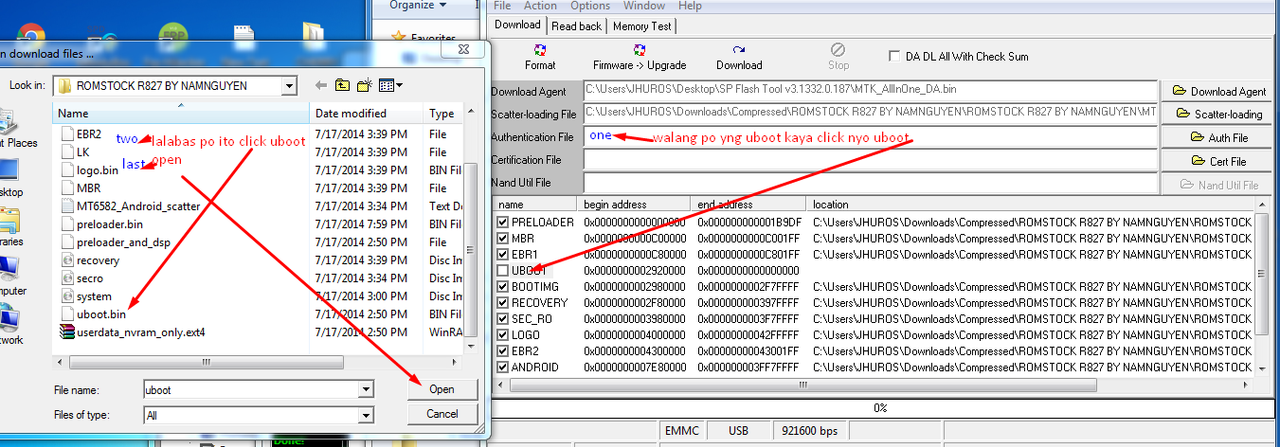The height and width of the screenshot is (447, 1280).
Task: Uncheck the RECOVERY partition checkbox
Action: (502, 302)
